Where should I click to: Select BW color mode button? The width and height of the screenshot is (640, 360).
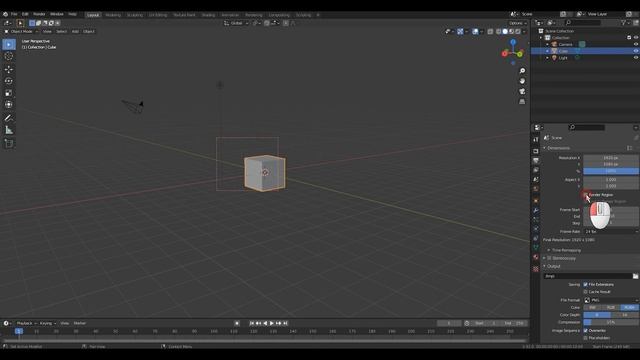click(x=592, y=307)
